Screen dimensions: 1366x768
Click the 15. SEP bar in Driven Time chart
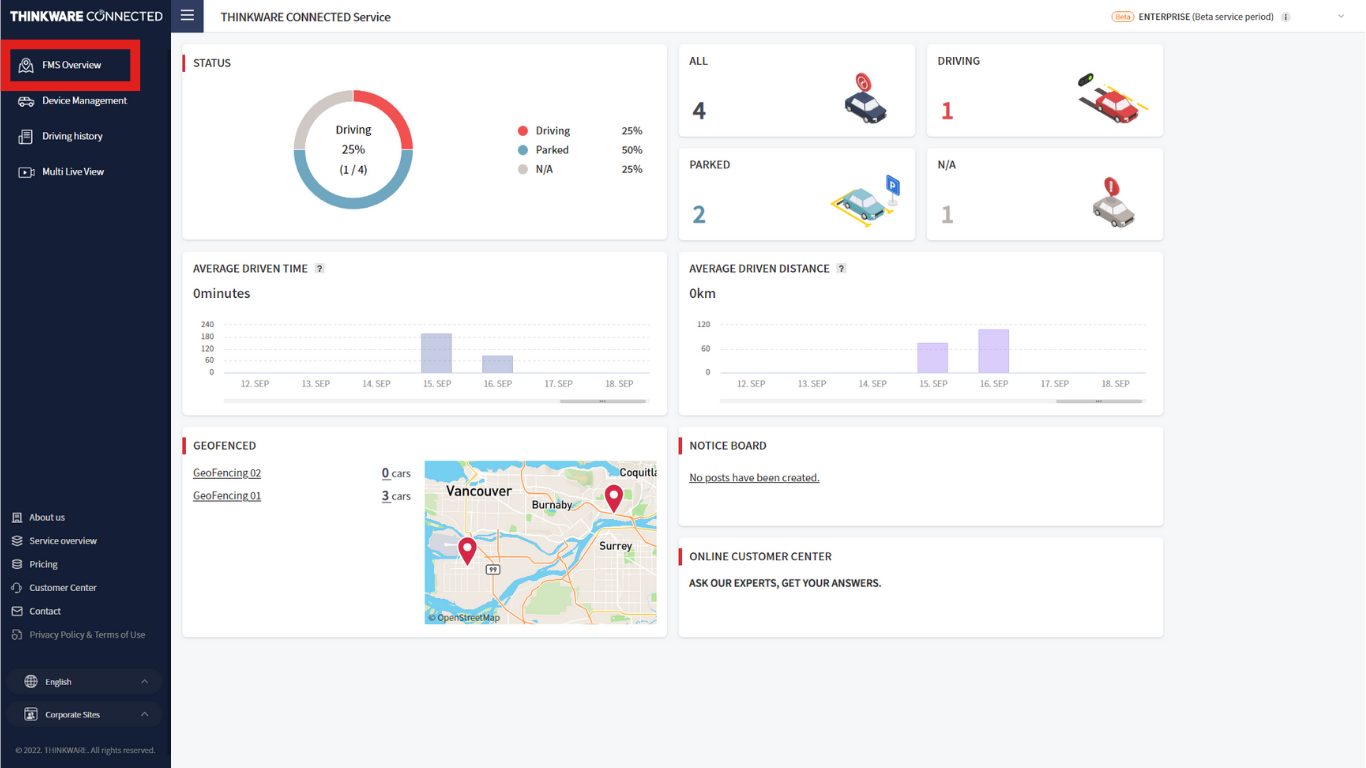point(436,353)
